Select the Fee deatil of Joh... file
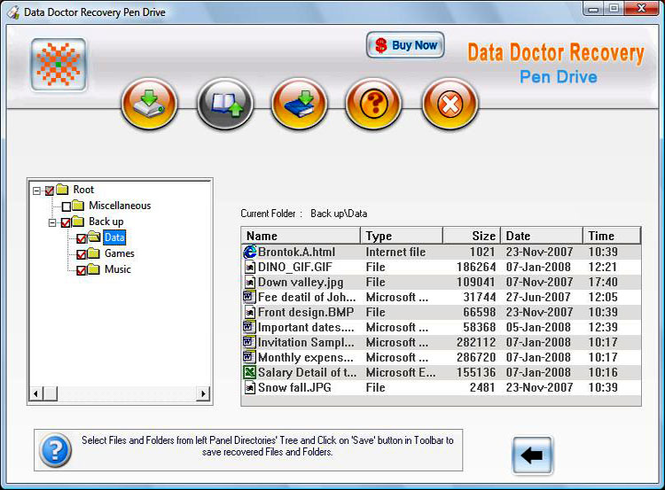 [x=307, y=297]
